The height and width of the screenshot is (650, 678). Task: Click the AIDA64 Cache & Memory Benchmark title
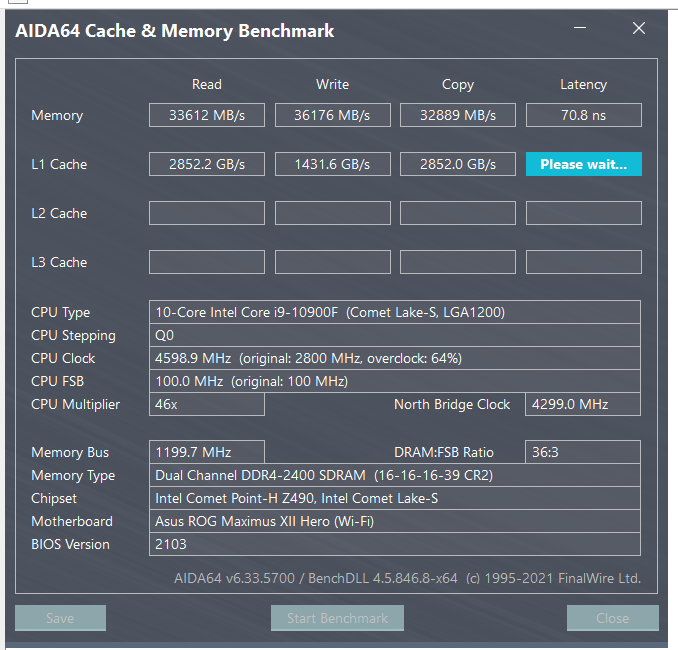point(175,31)
